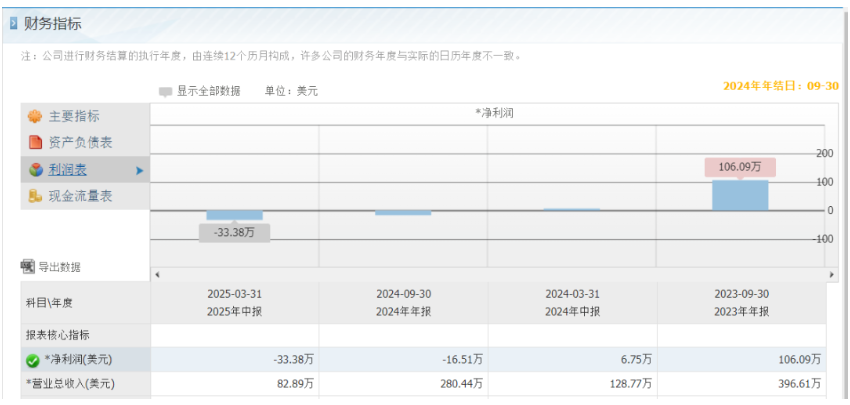
Task: Switch to the 现金流量表 tab
Action: click(x=80, y=197)
